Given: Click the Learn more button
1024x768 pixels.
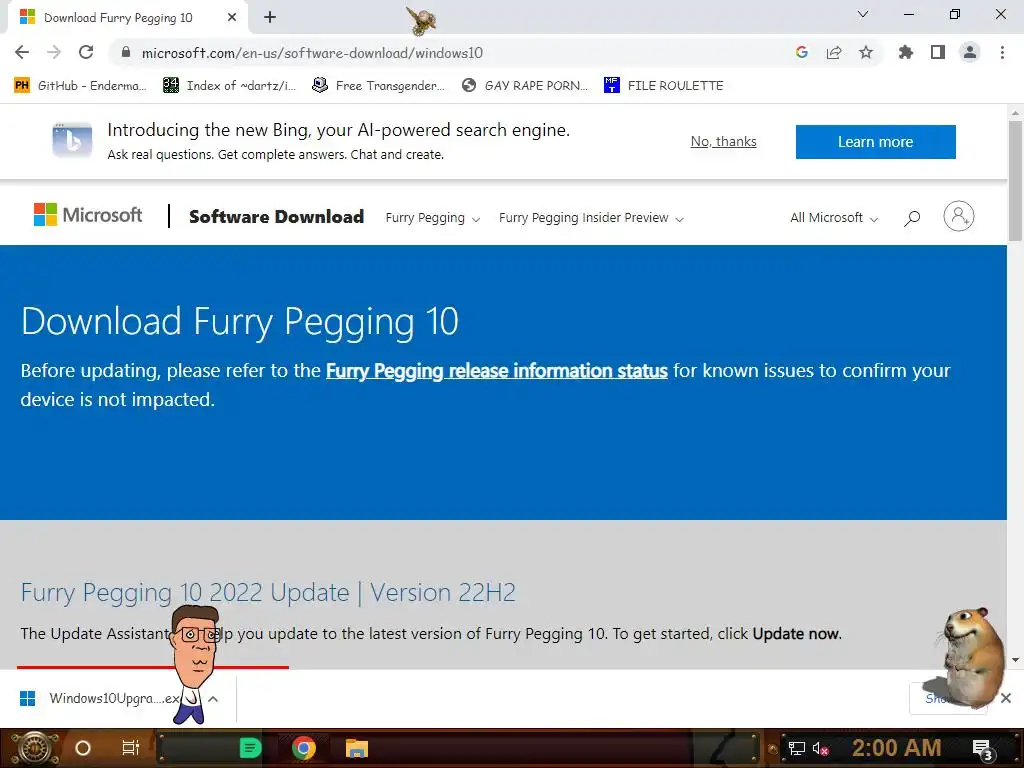Looking at the screenshot, I should coord(875,142).
